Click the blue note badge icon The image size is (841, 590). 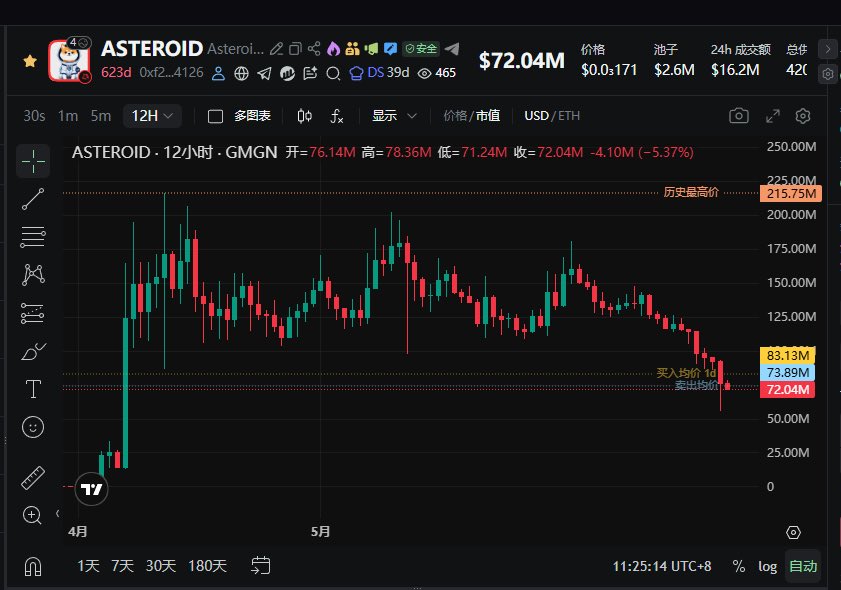click(x=390, y=49)
